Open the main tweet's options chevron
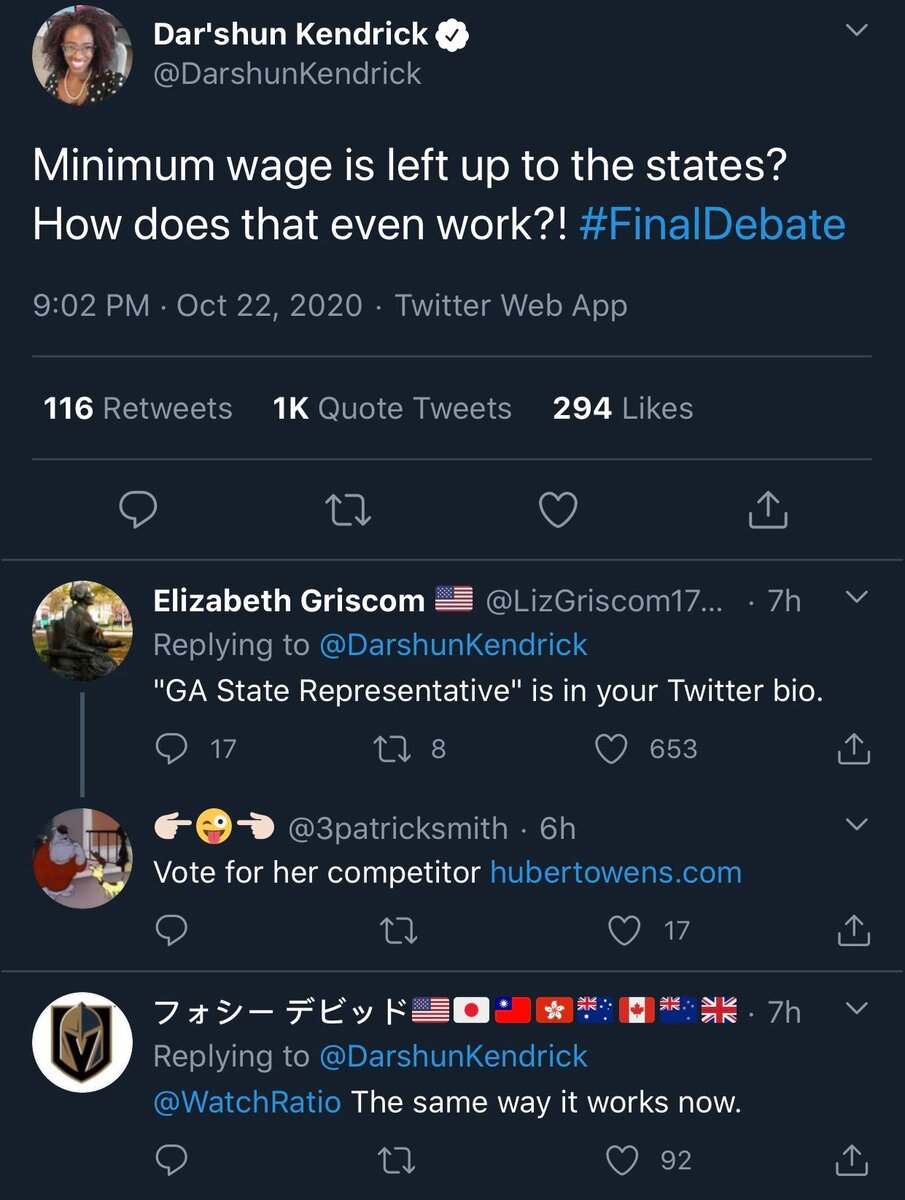Screen dimensions: 905x1200 point(856,31)
